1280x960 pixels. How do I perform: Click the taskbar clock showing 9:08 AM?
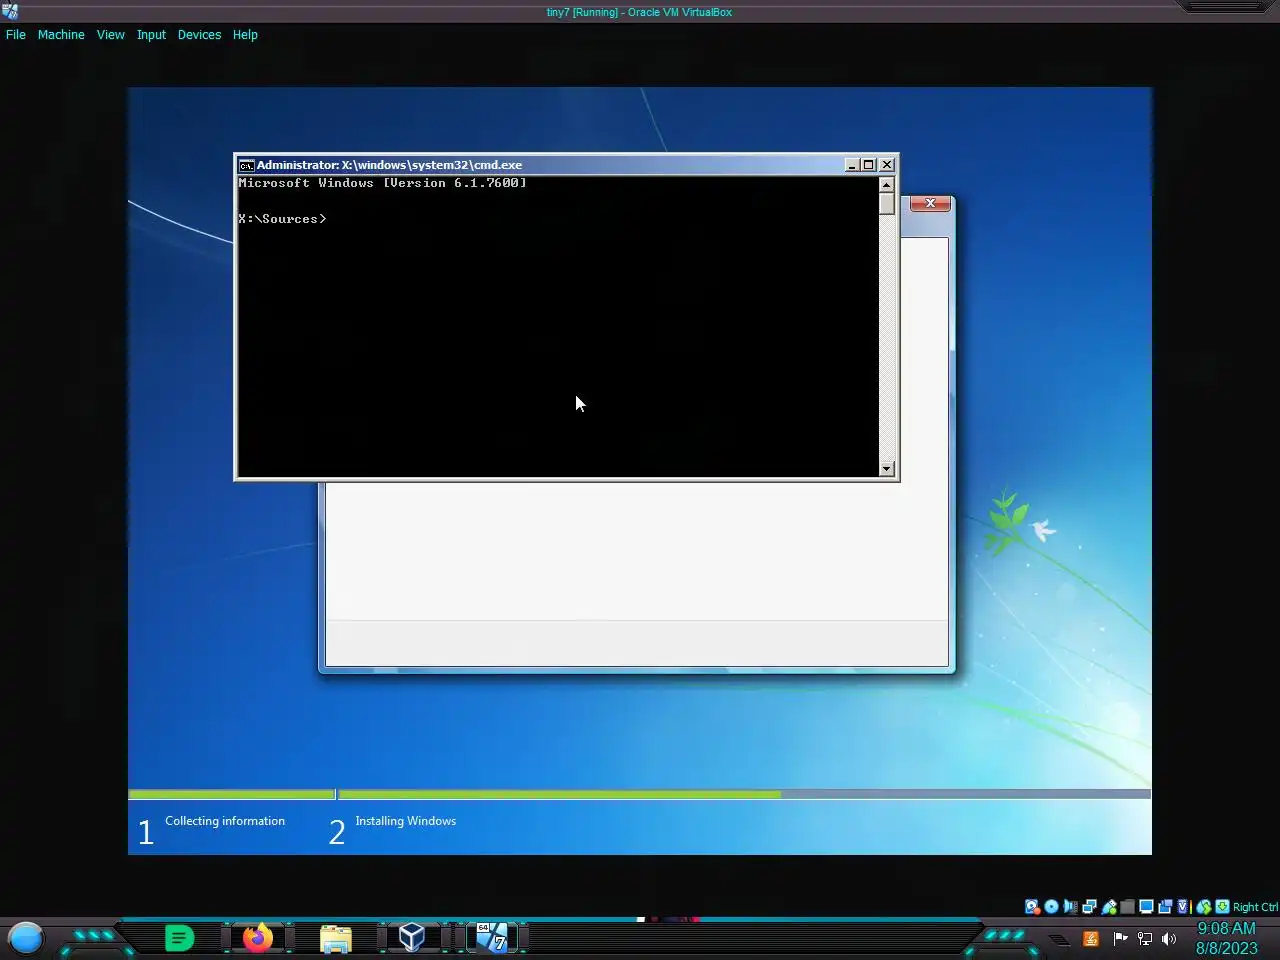[1226, 938]
